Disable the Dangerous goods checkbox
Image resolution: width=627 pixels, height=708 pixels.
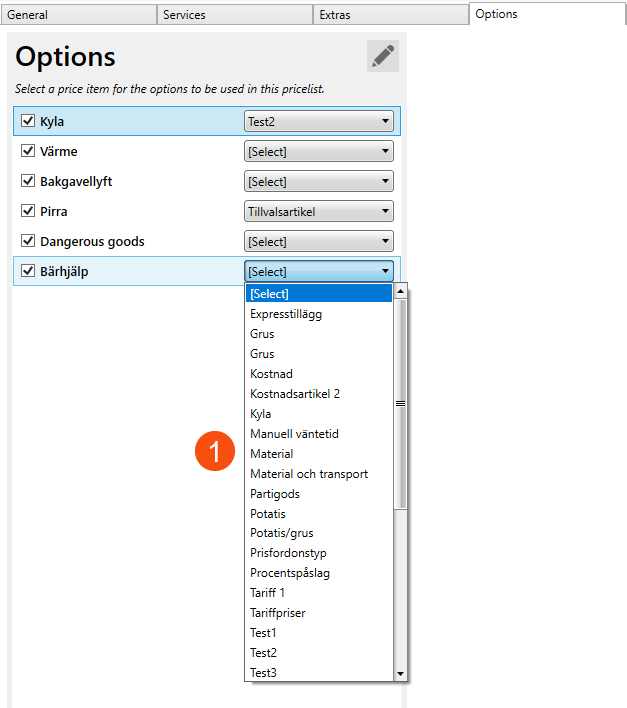tap(28, 242)
